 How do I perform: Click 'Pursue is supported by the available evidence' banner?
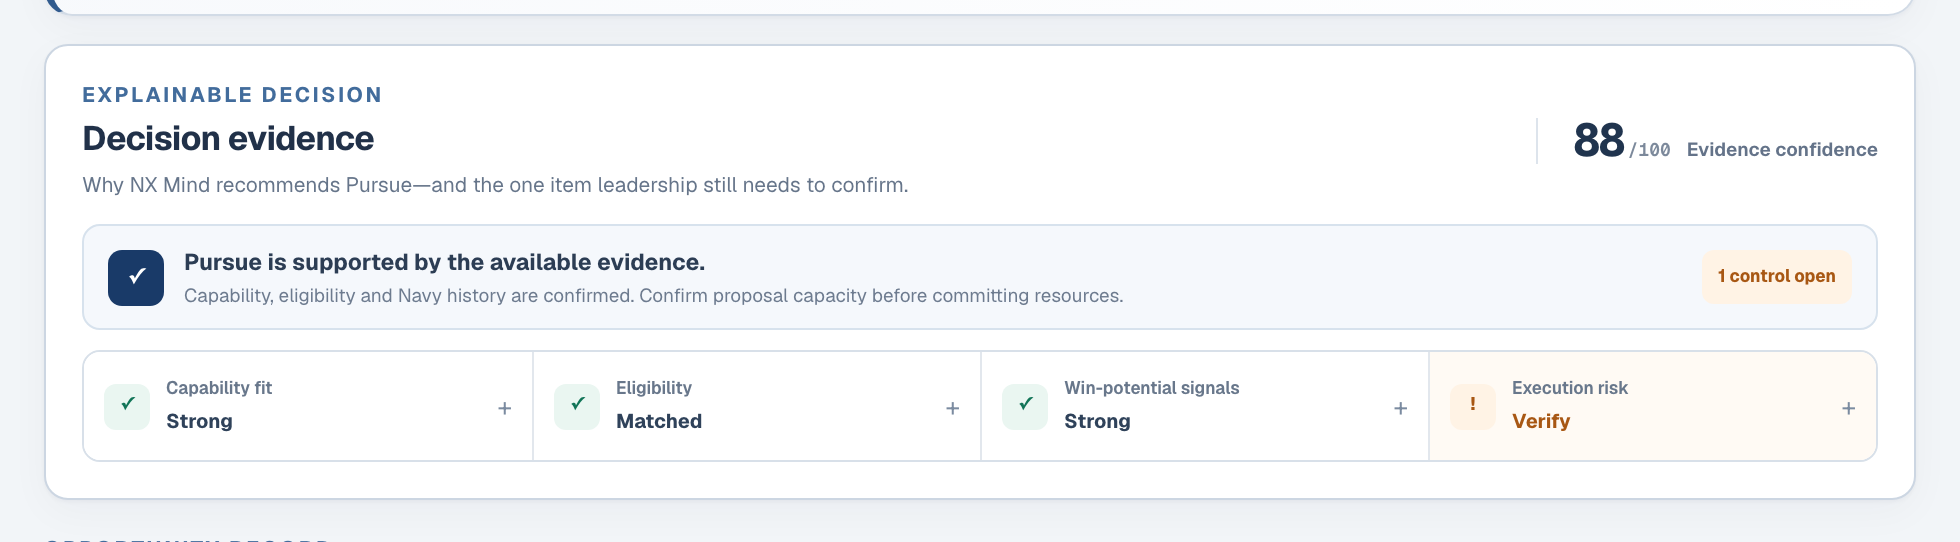(979, 277)
